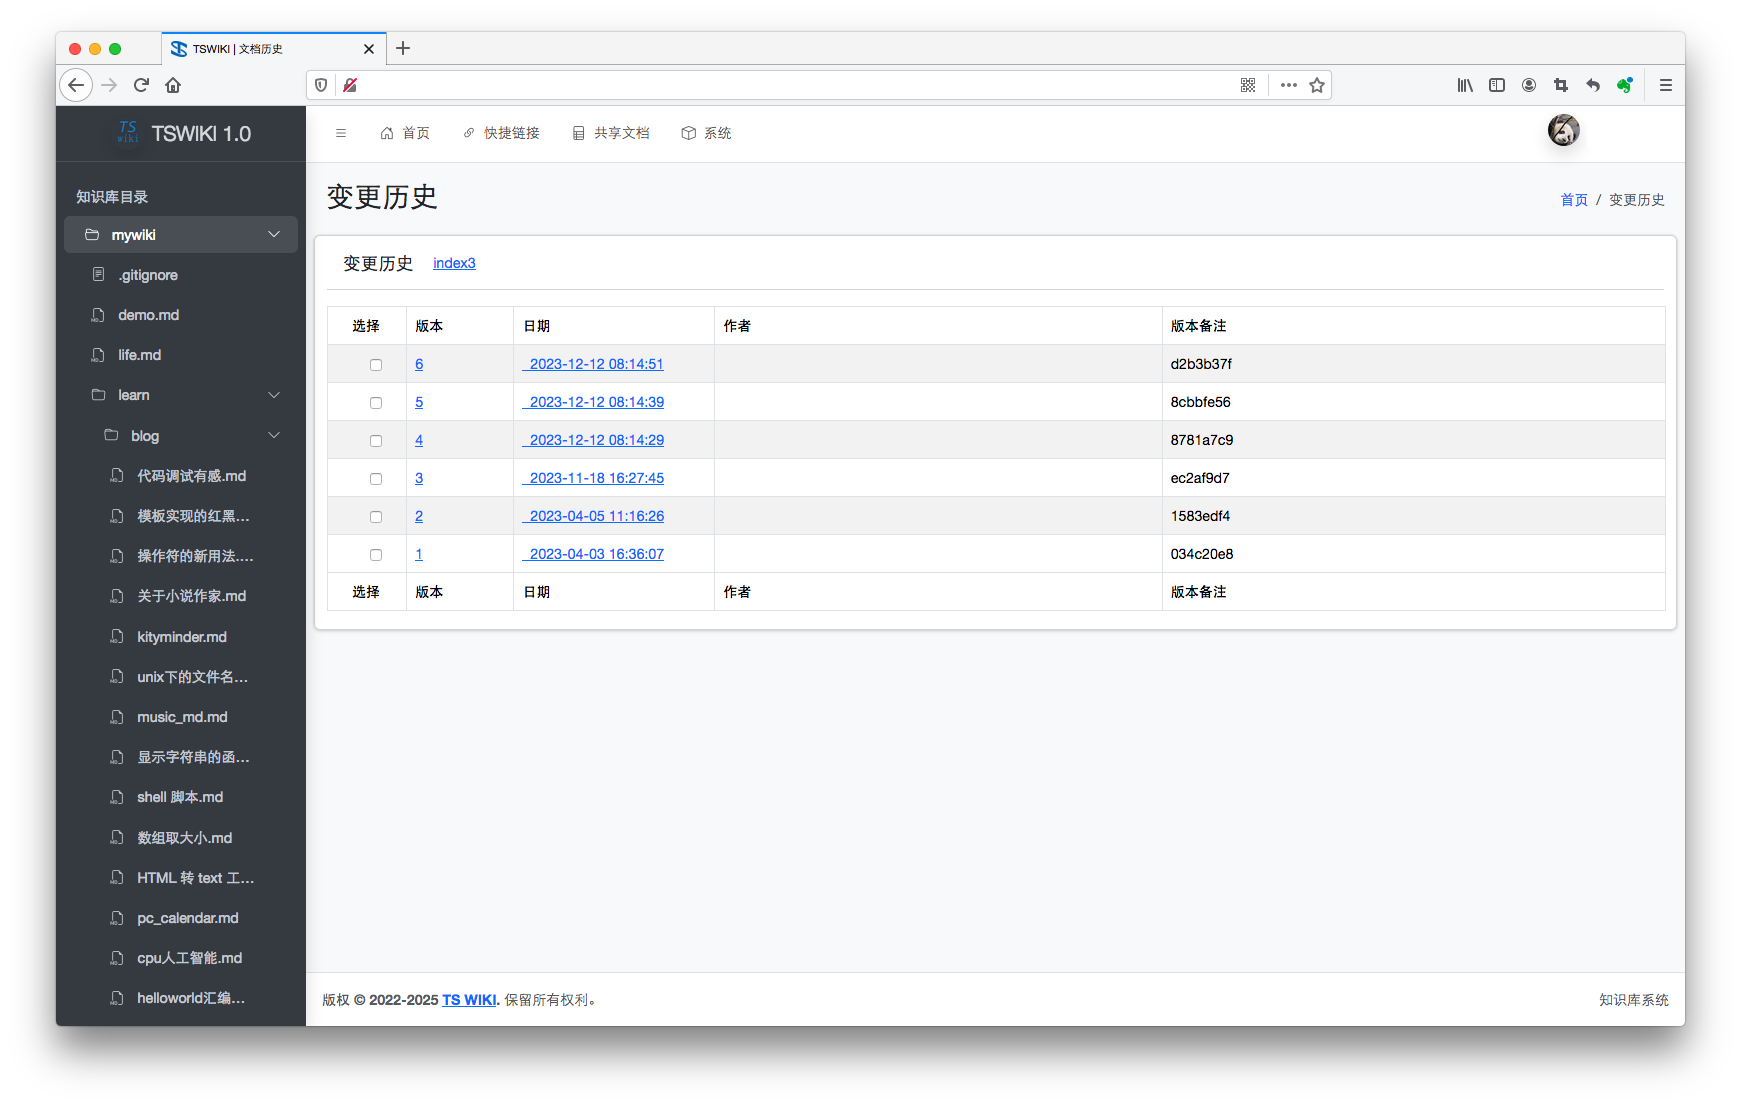Viewport: 1741px width, 1106px height.
Task: Check version 1 in the history table
Action: click(x=376, y=554)
